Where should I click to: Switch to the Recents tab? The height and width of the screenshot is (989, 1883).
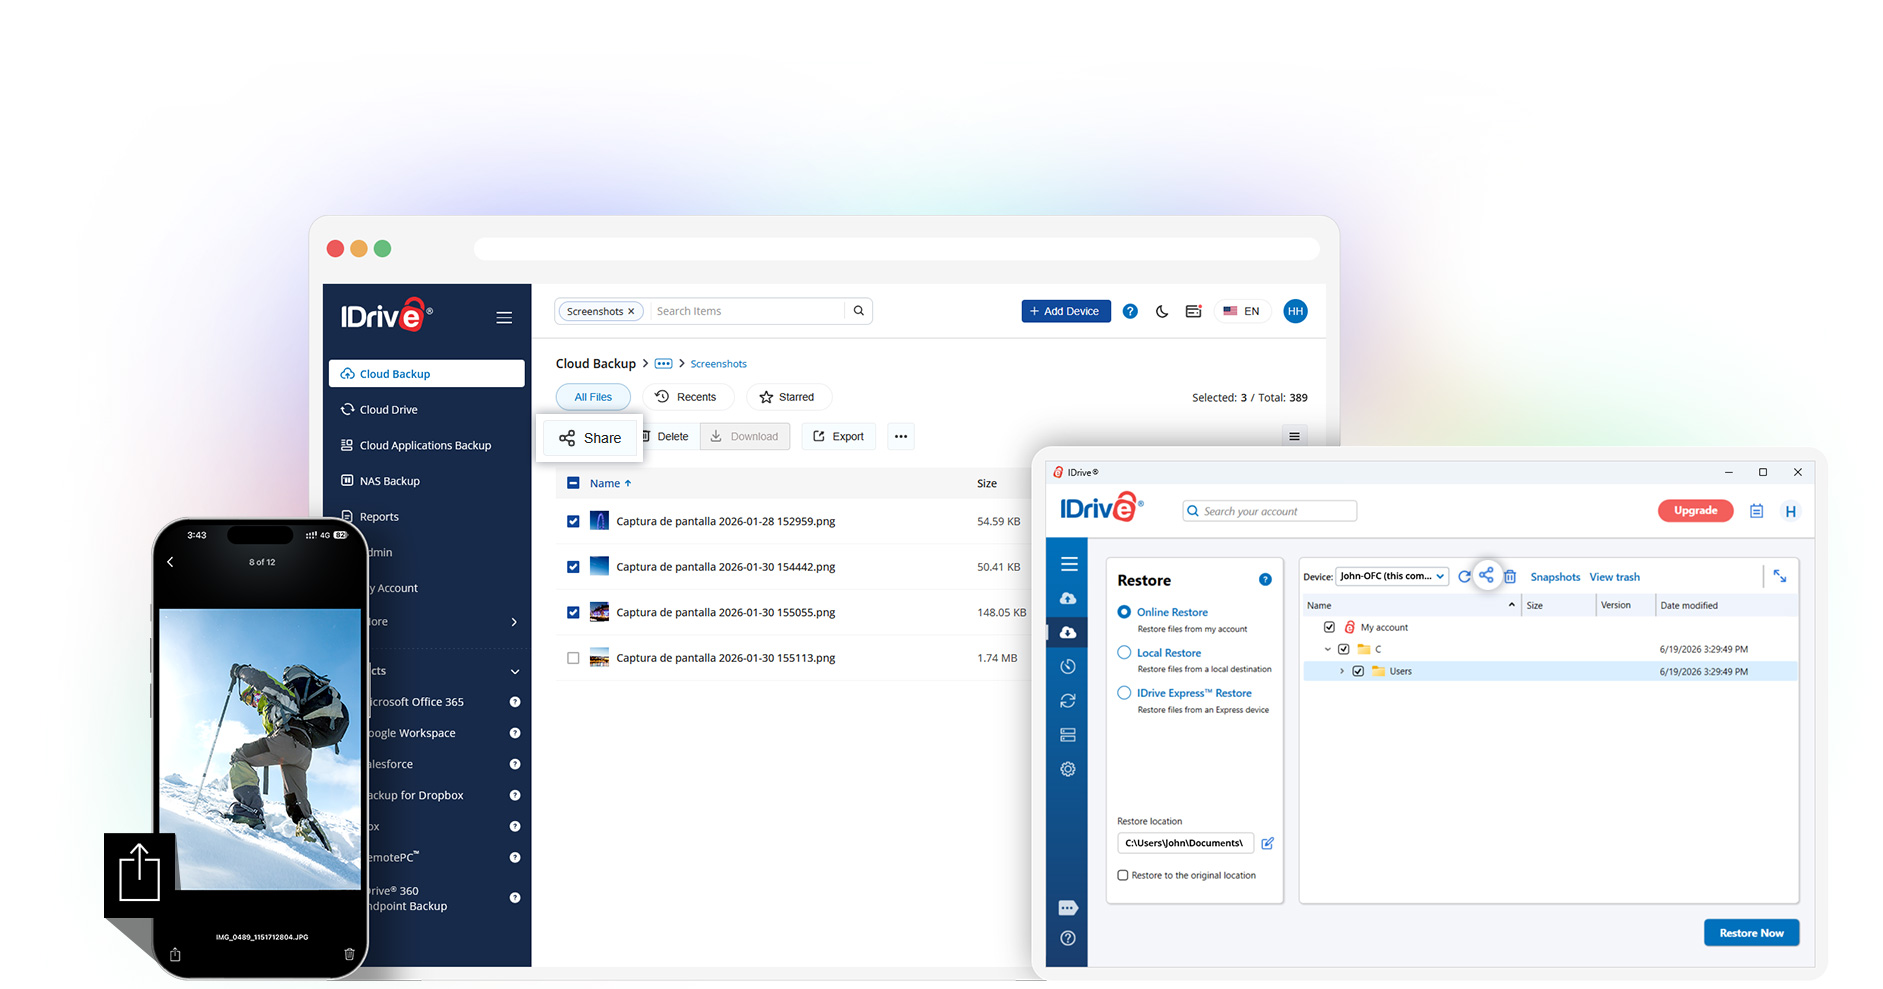pos(687,397)
